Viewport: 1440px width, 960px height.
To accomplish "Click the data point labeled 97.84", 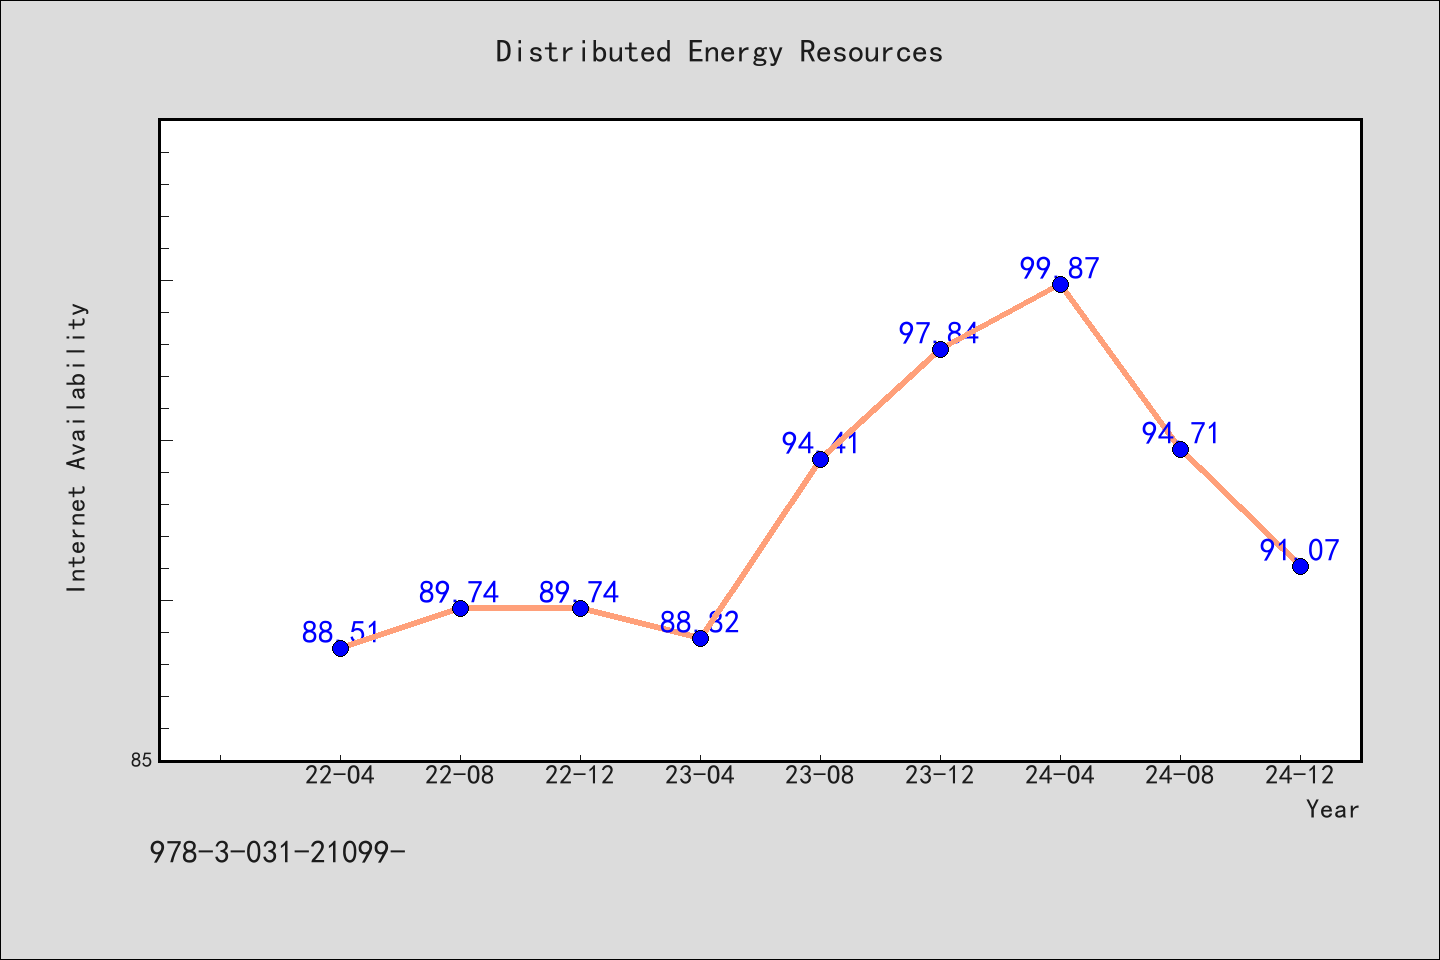I will [x=940, y=349].
